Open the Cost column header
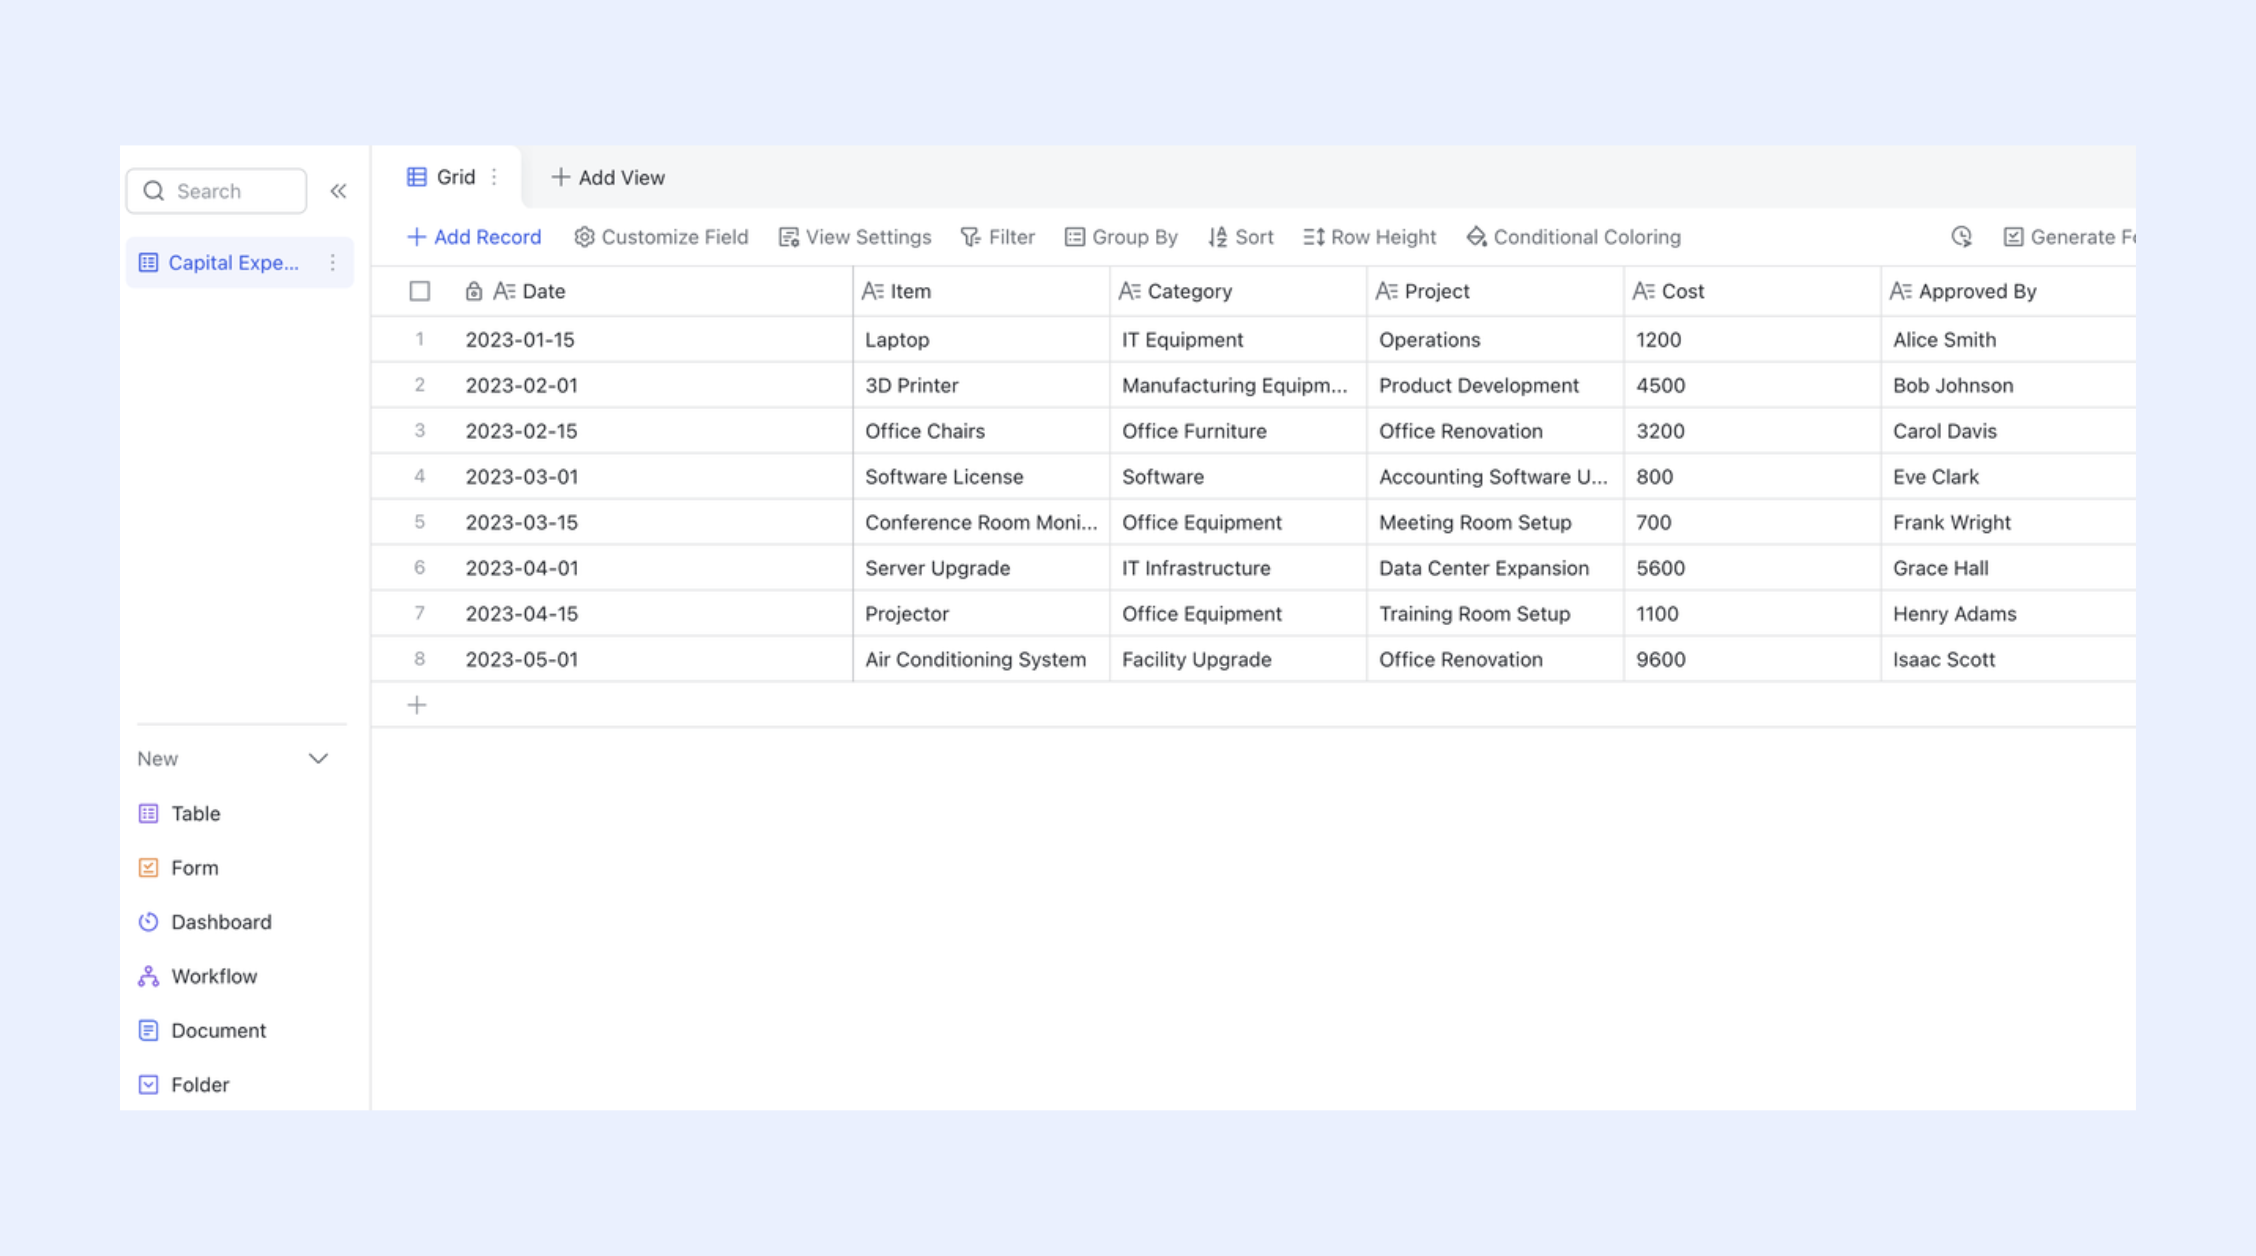 point(1752,291)
